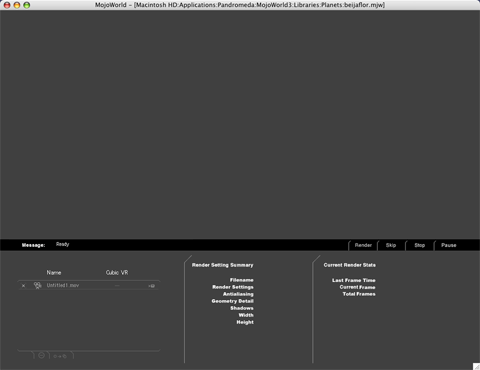The height and width of the screenshot is (370, 480).
Task: Click the Current Render State heading
Action: pos(350,265)
